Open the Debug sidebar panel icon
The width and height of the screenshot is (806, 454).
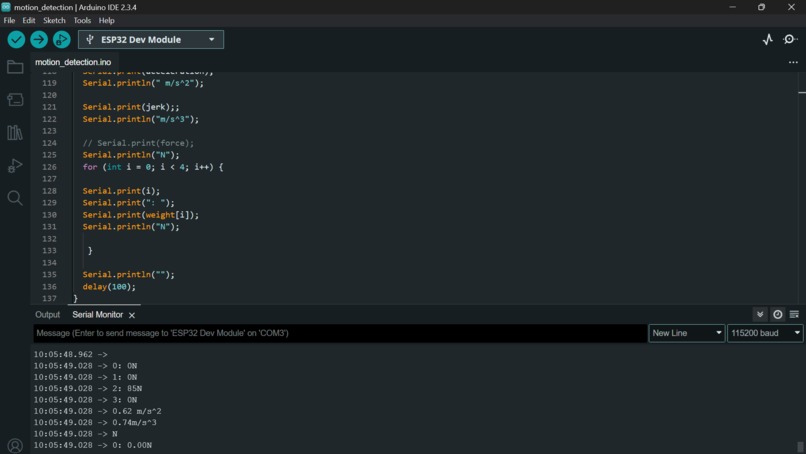pos(15,166)
